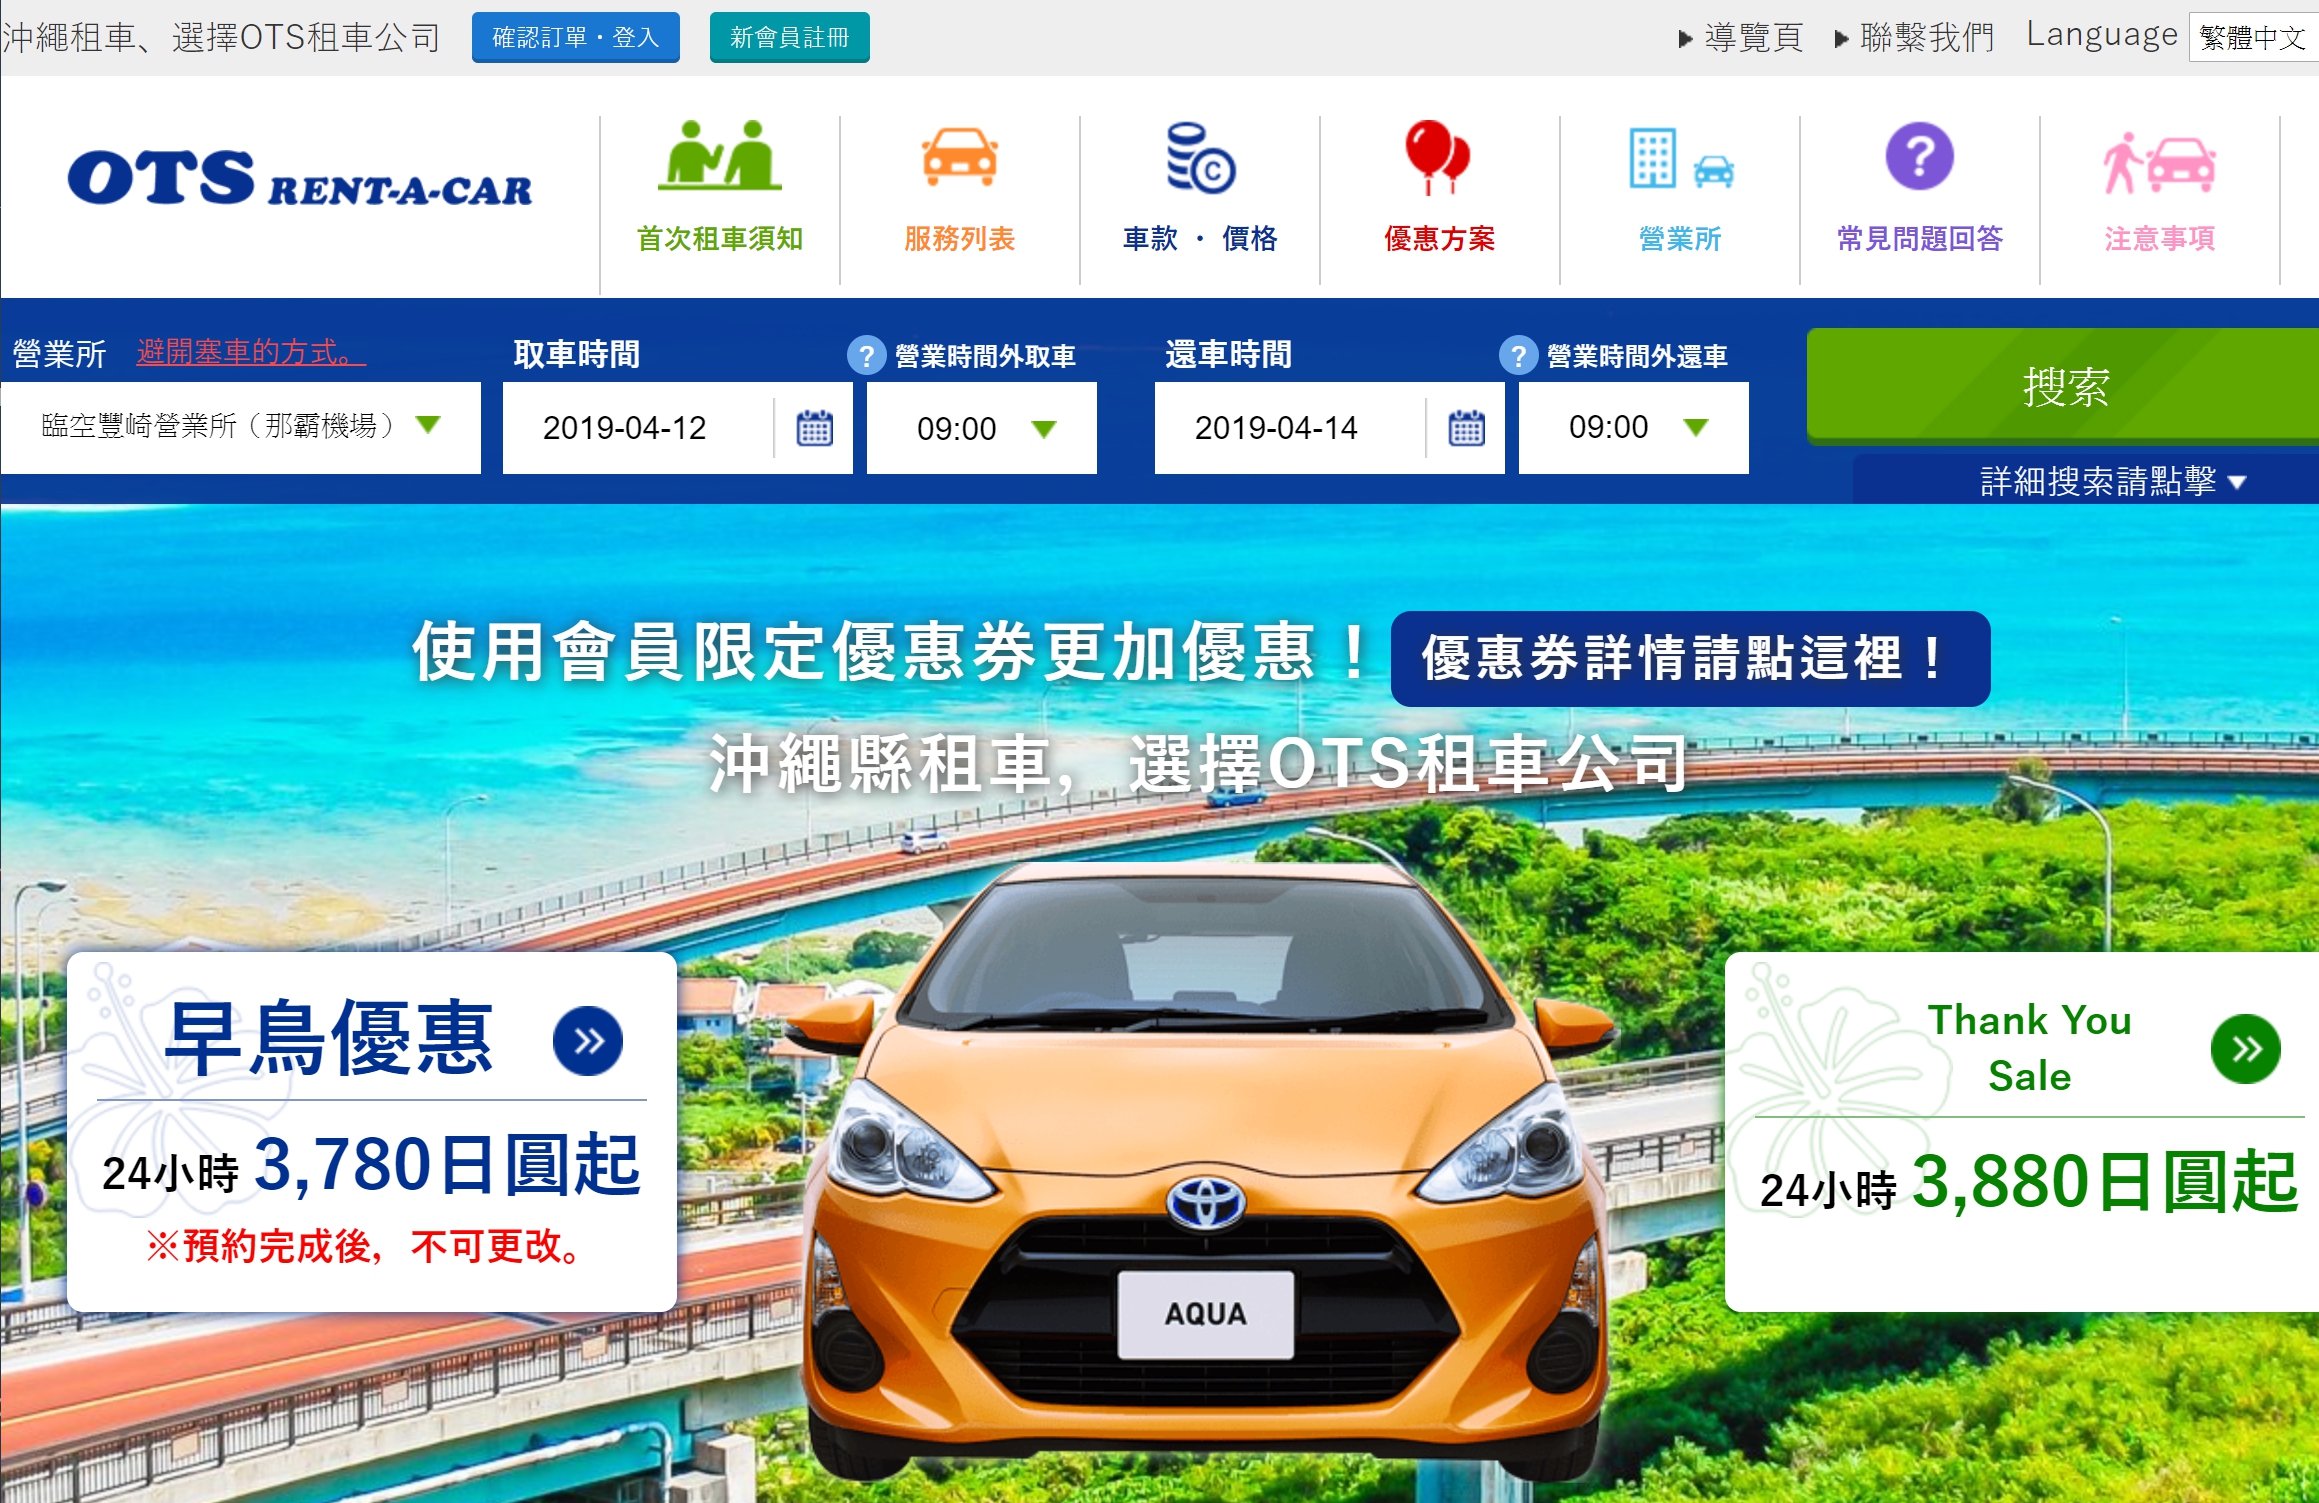2319x1503 pixels.
Task: Click the OTS Rent-A-Car logo
Action: (x=299, y=178)
